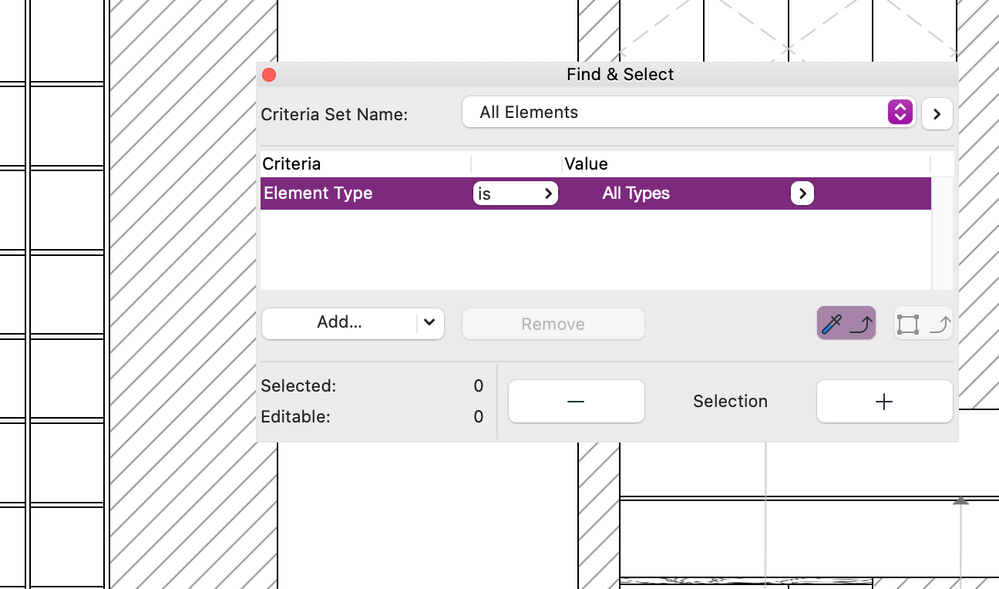The image size is (999, 589).
Task: Add to selection with the plus button
Action: pyautogui.click(x=884, y=401)
